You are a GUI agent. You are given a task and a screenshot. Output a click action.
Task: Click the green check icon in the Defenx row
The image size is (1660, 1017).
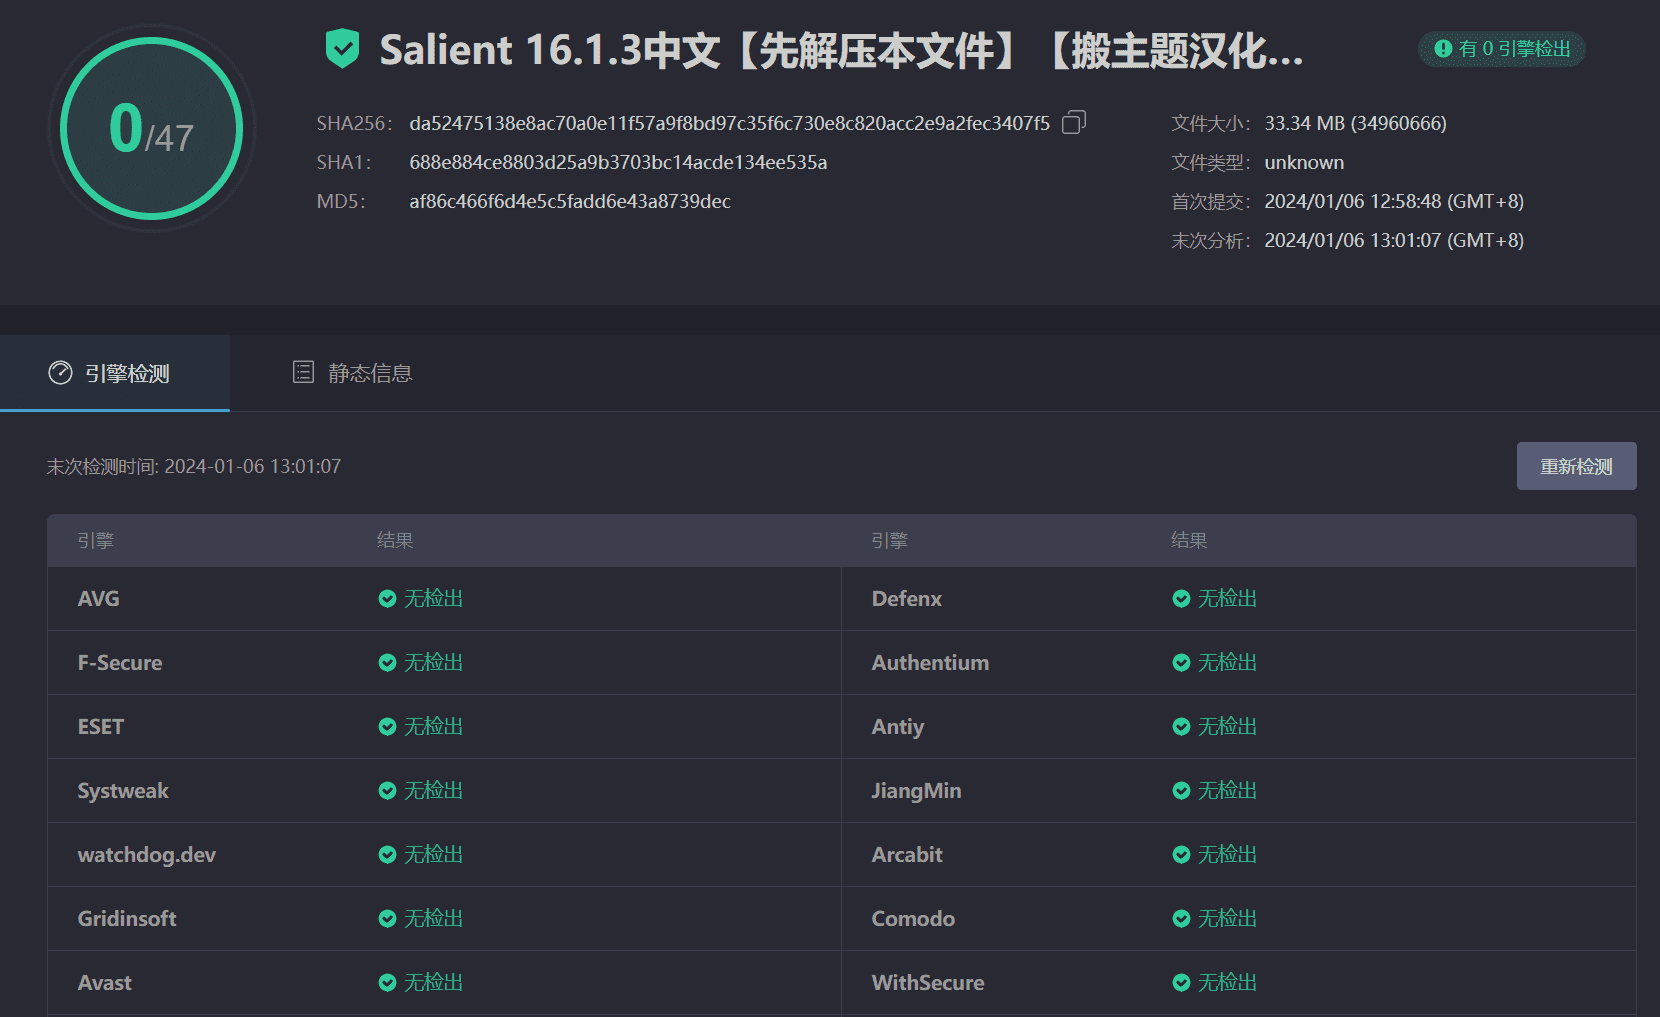(x=1181, y=599)
